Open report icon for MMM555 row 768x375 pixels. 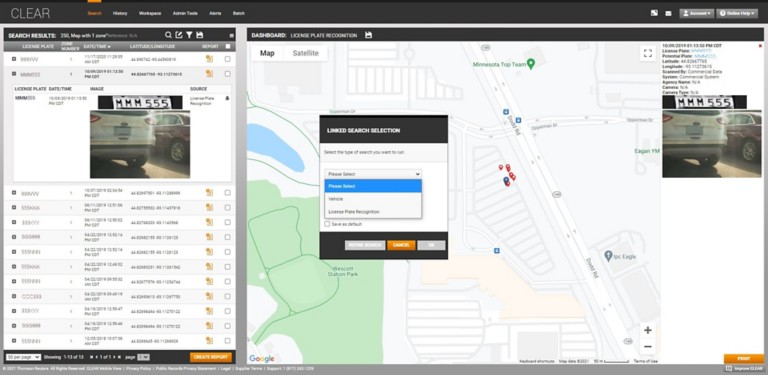(x=209, y=73)
